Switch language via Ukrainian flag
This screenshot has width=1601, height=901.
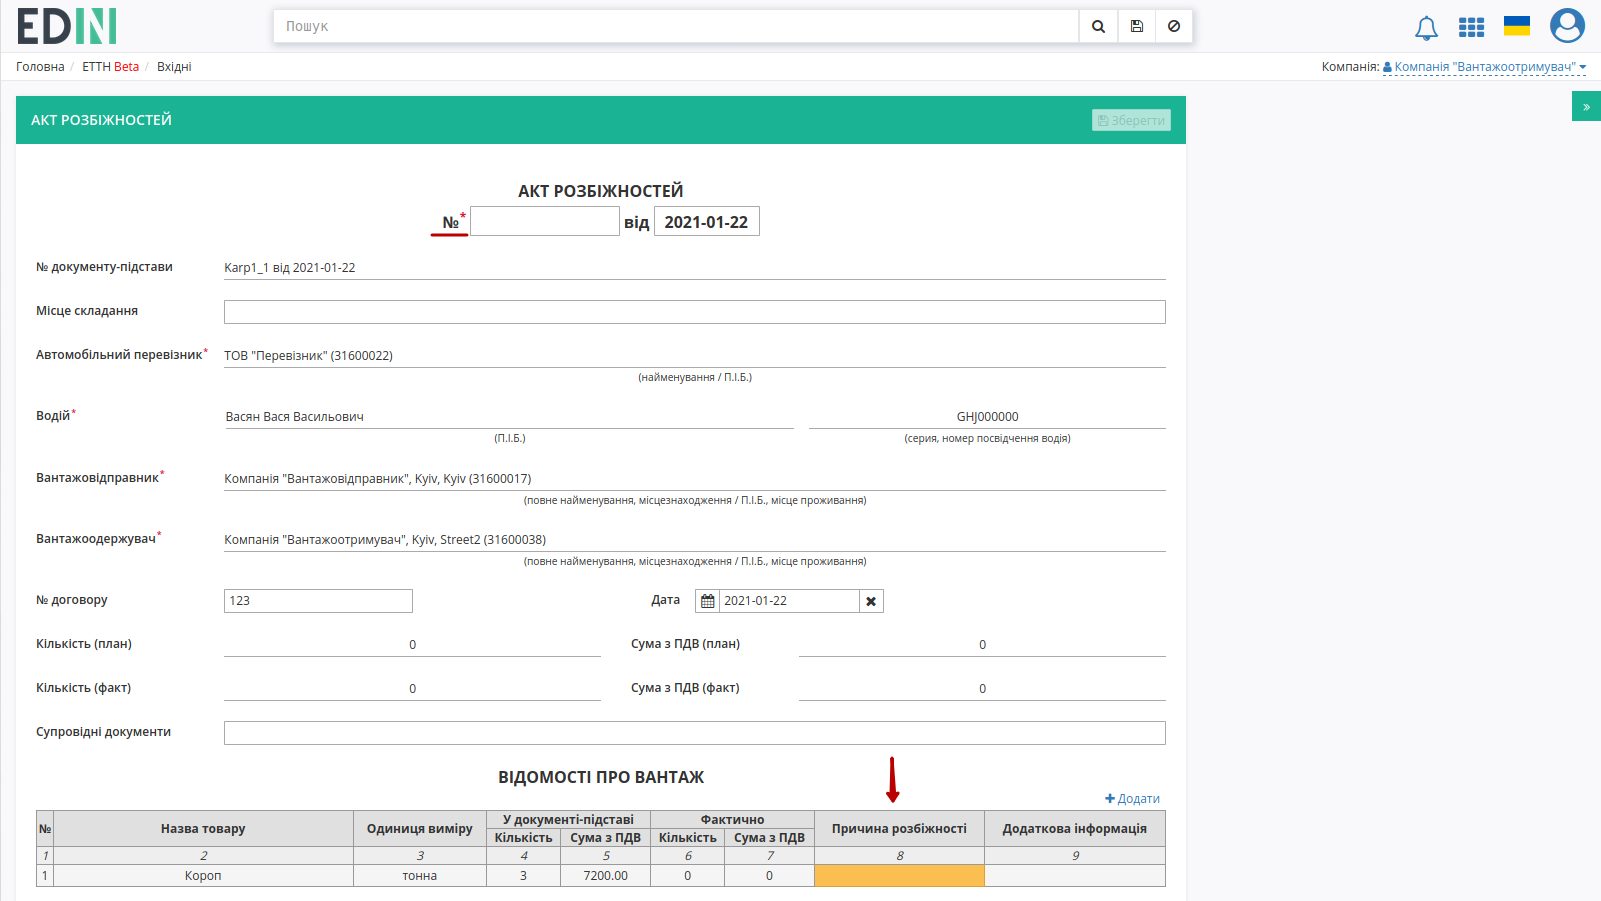[1517, 26]
